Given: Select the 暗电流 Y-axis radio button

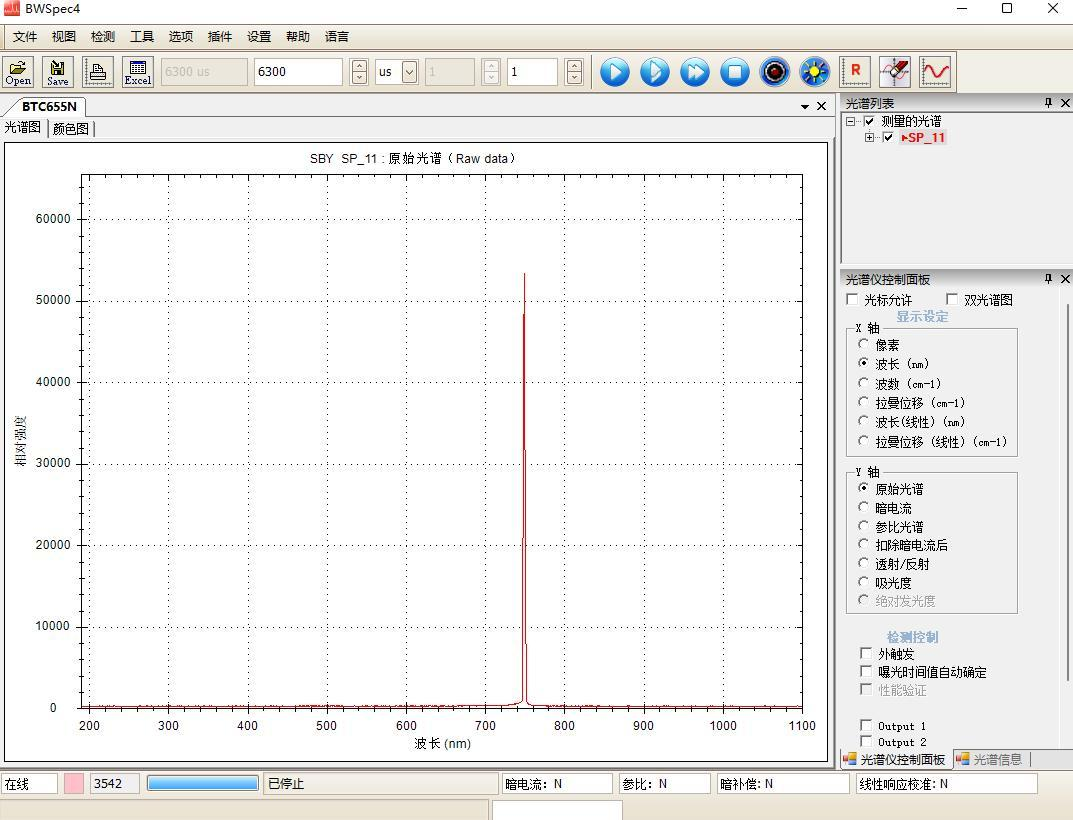Looking at the screenshot, I should coord(864,507).
